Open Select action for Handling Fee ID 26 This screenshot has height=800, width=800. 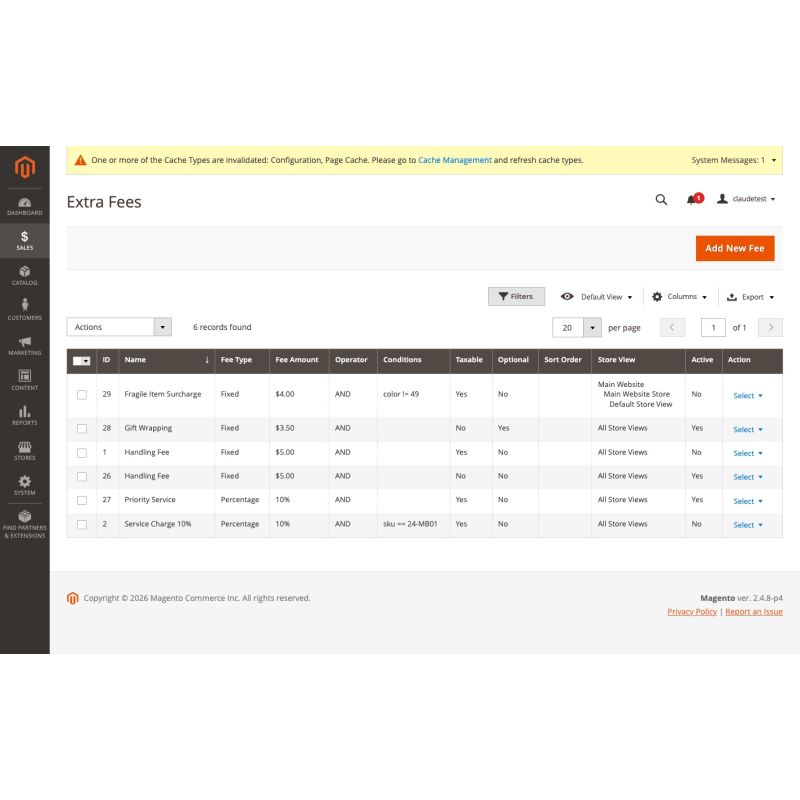747,477
